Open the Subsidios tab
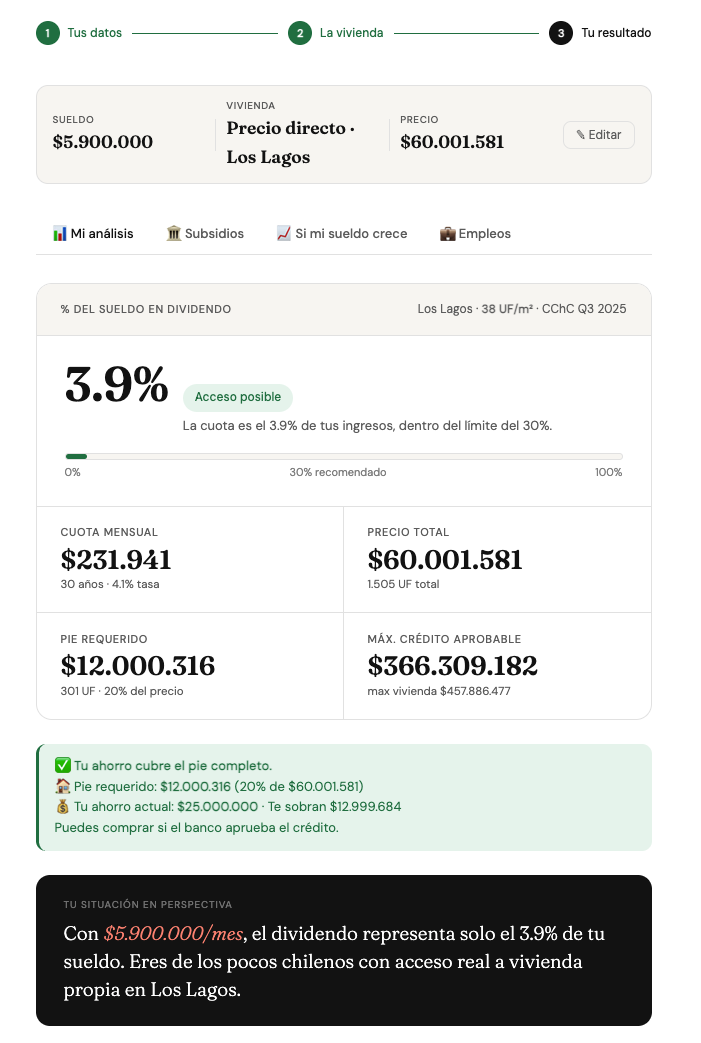The width and height of the screenshot is (701, 1043). click(205, 234)
